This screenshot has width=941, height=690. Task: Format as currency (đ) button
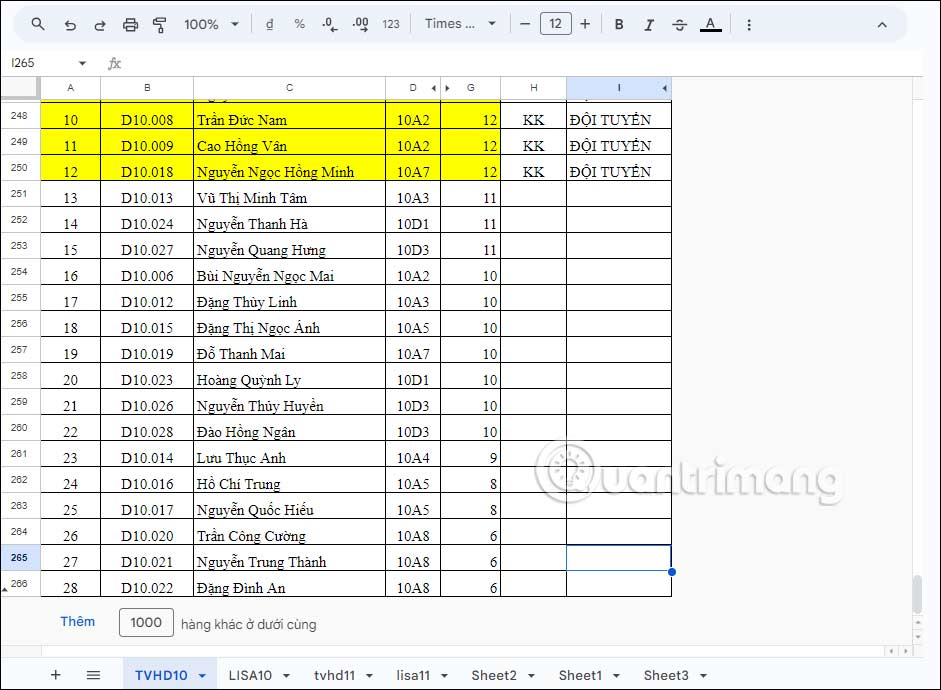(x=269, y=25)
